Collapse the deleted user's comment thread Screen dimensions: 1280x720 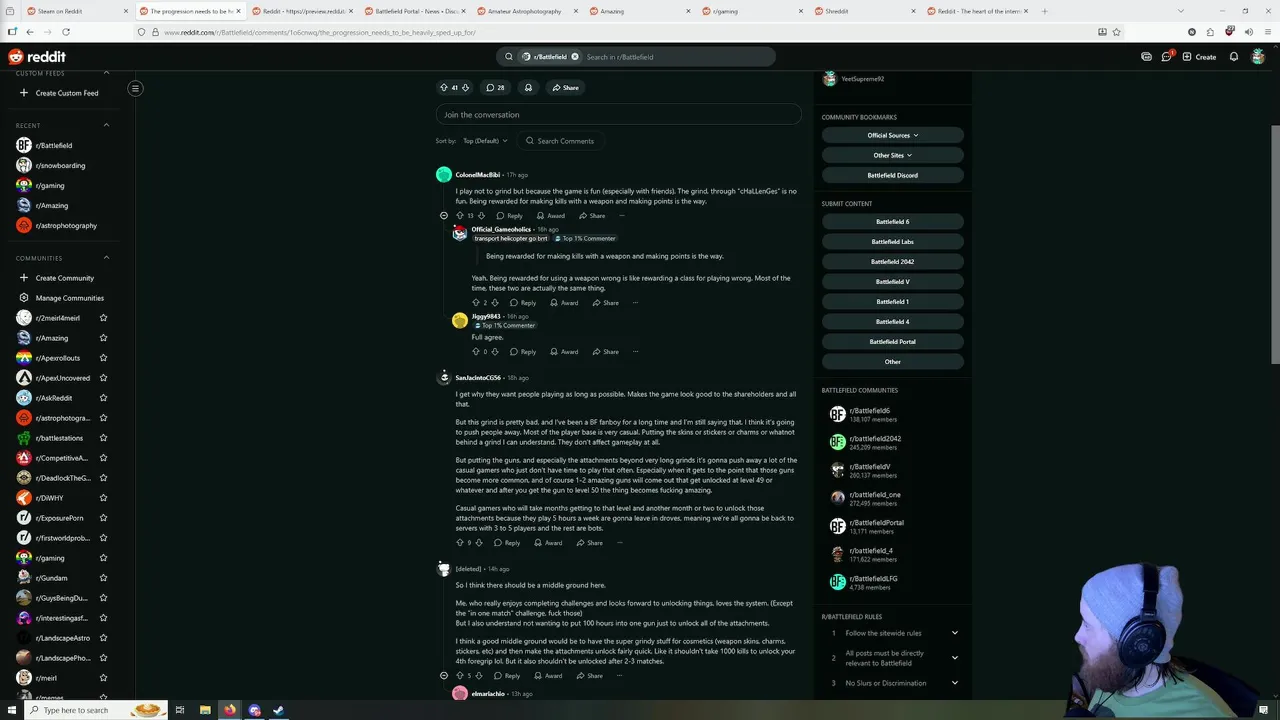pyautogui.click(x=444, y=676)
